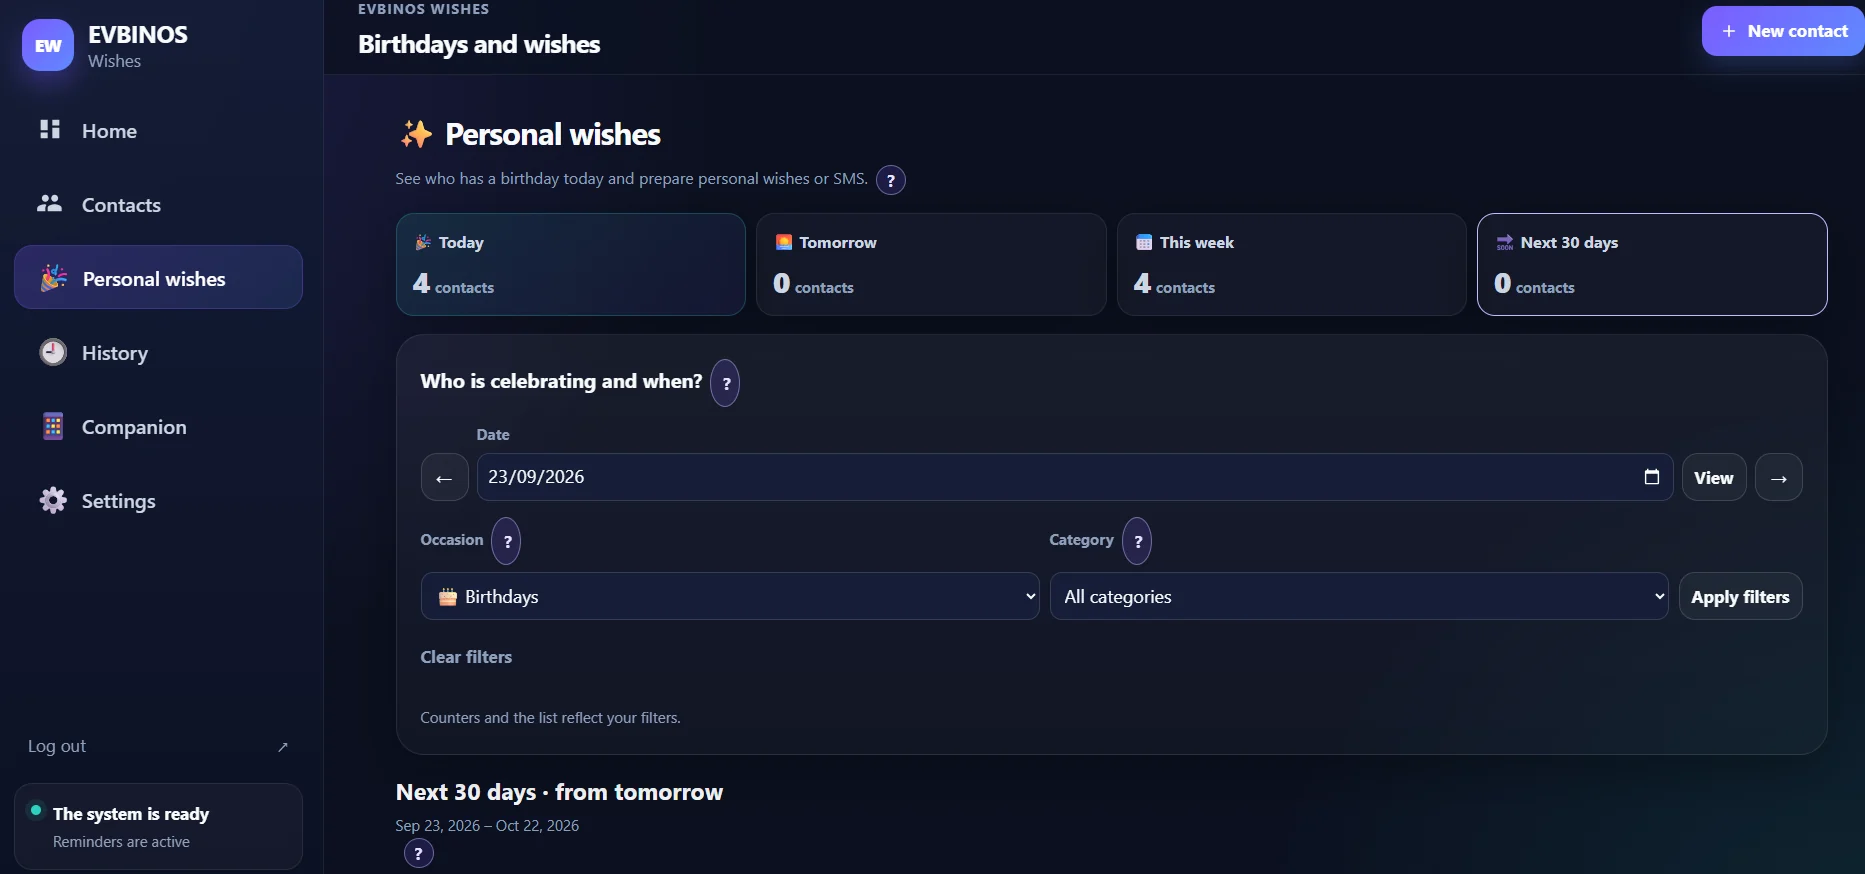
Task: Go to previous date with left arrow
Action: (445, 477)
